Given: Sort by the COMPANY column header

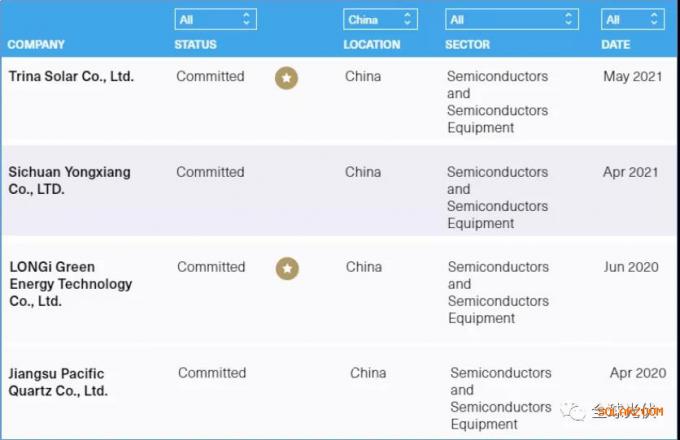Looking at the screenshot, I should click(36, 44).
